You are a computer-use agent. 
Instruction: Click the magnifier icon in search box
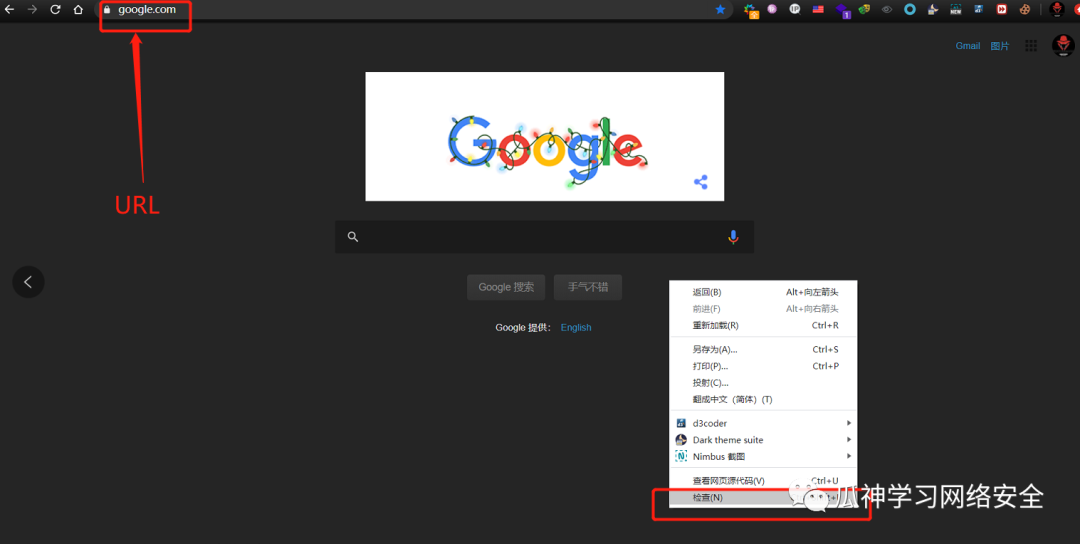click(x=353, y=237)
